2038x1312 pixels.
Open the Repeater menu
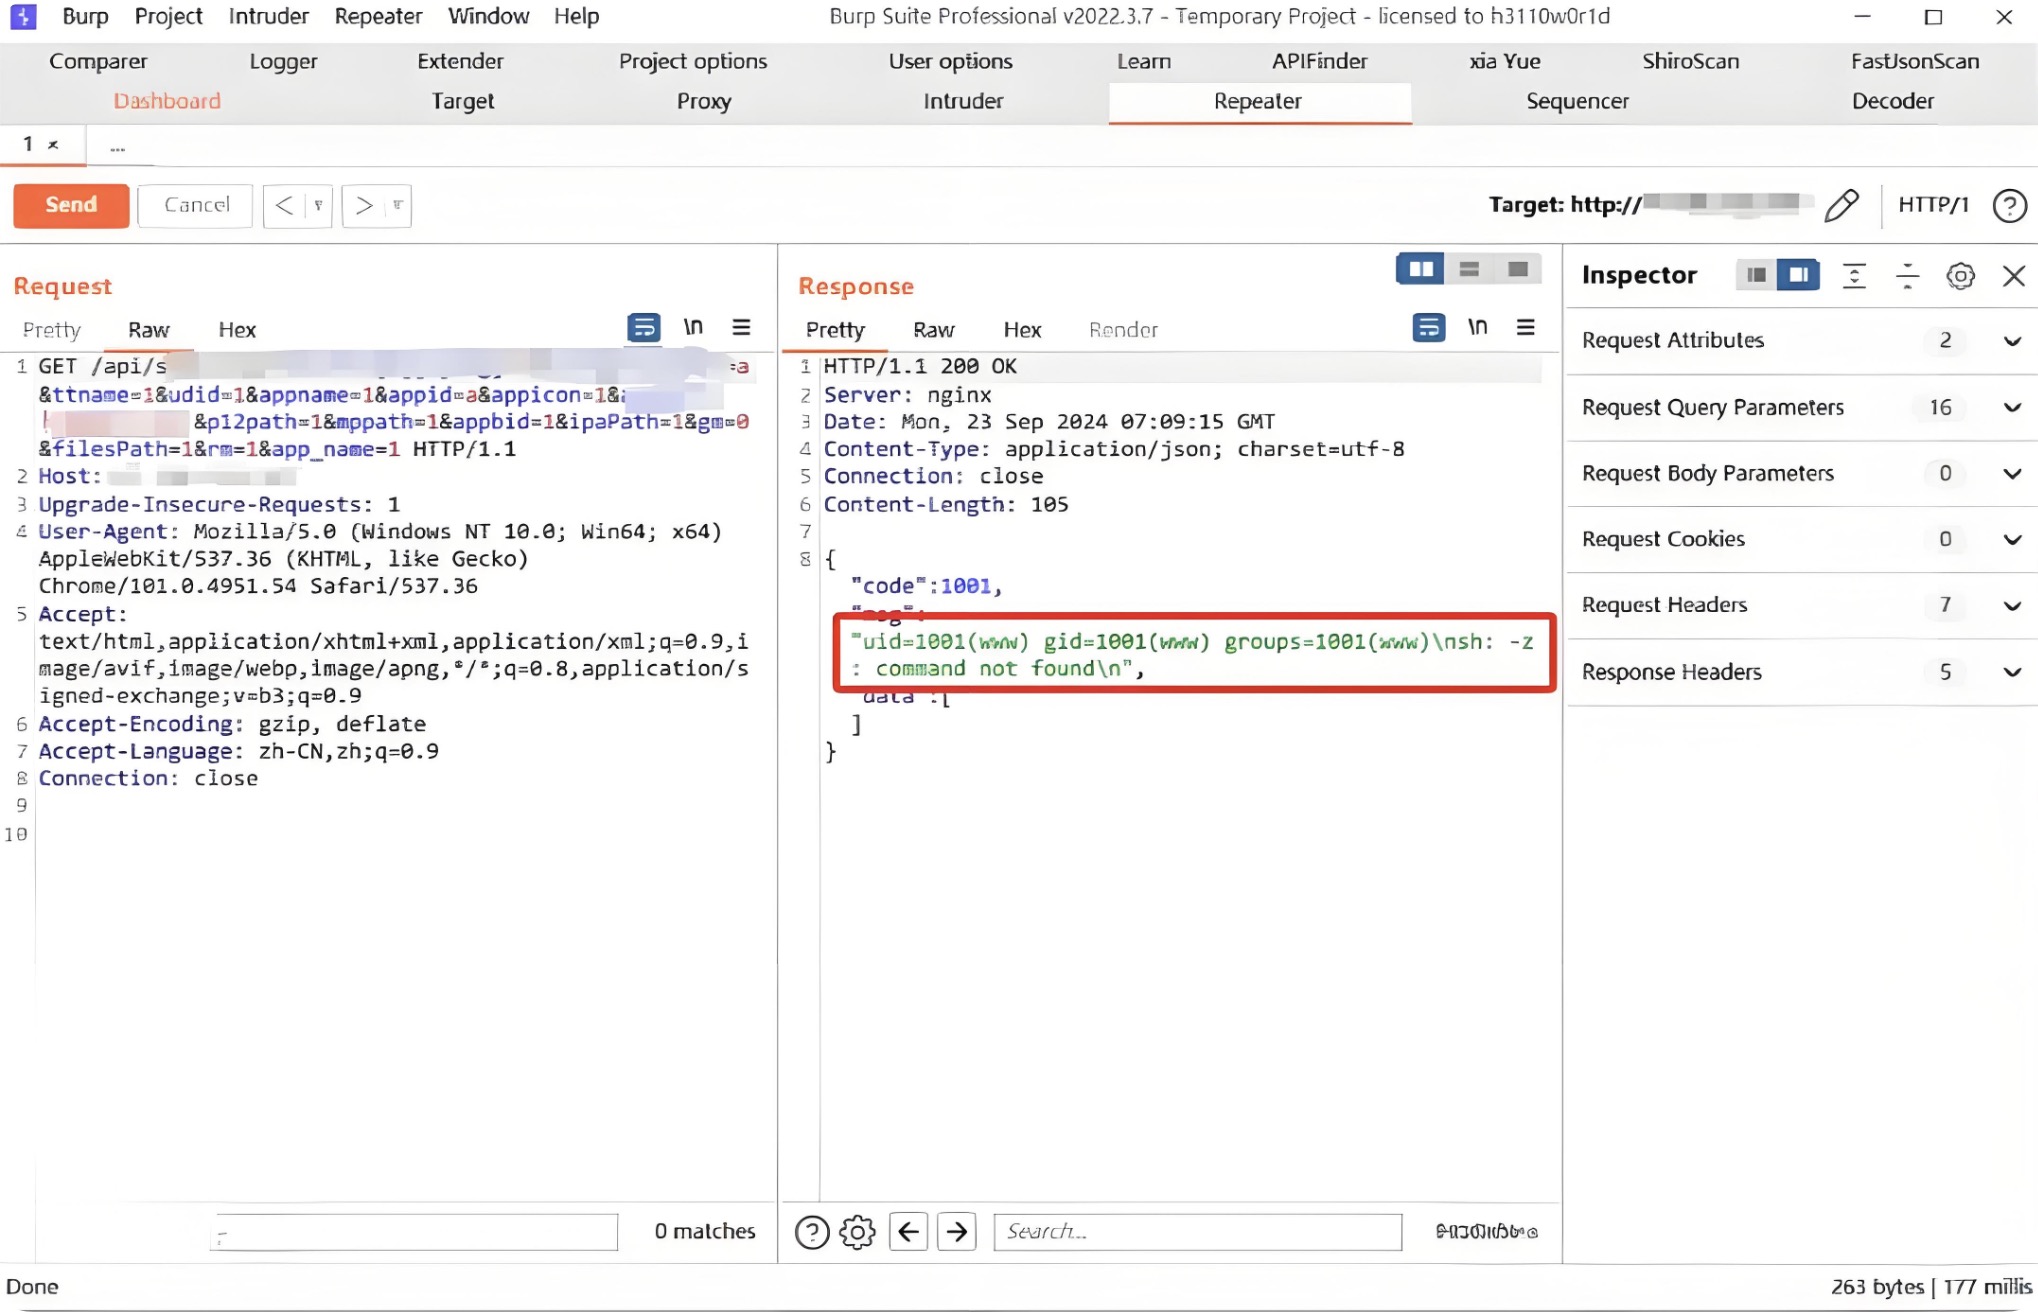point(378,16)
